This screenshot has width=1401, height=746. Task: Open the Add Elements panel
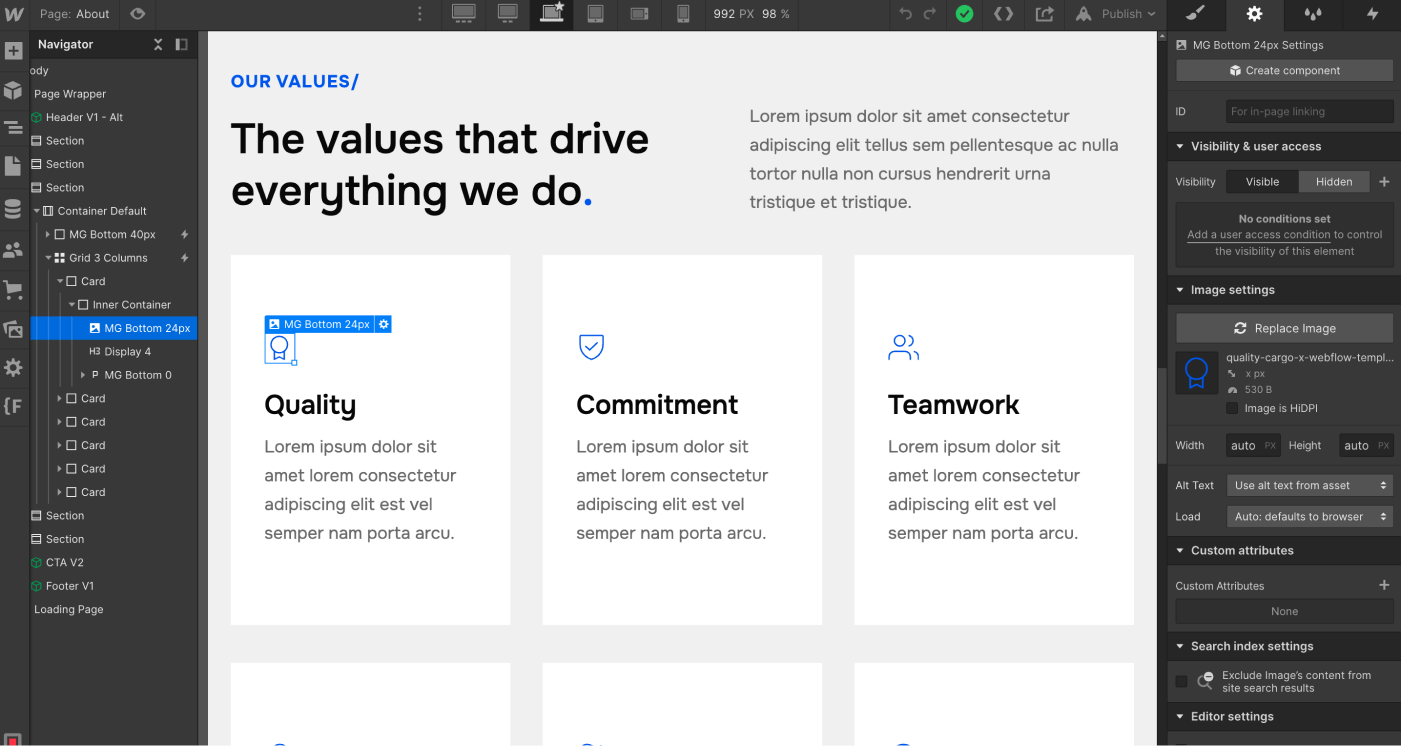click(x=14, y=50)
